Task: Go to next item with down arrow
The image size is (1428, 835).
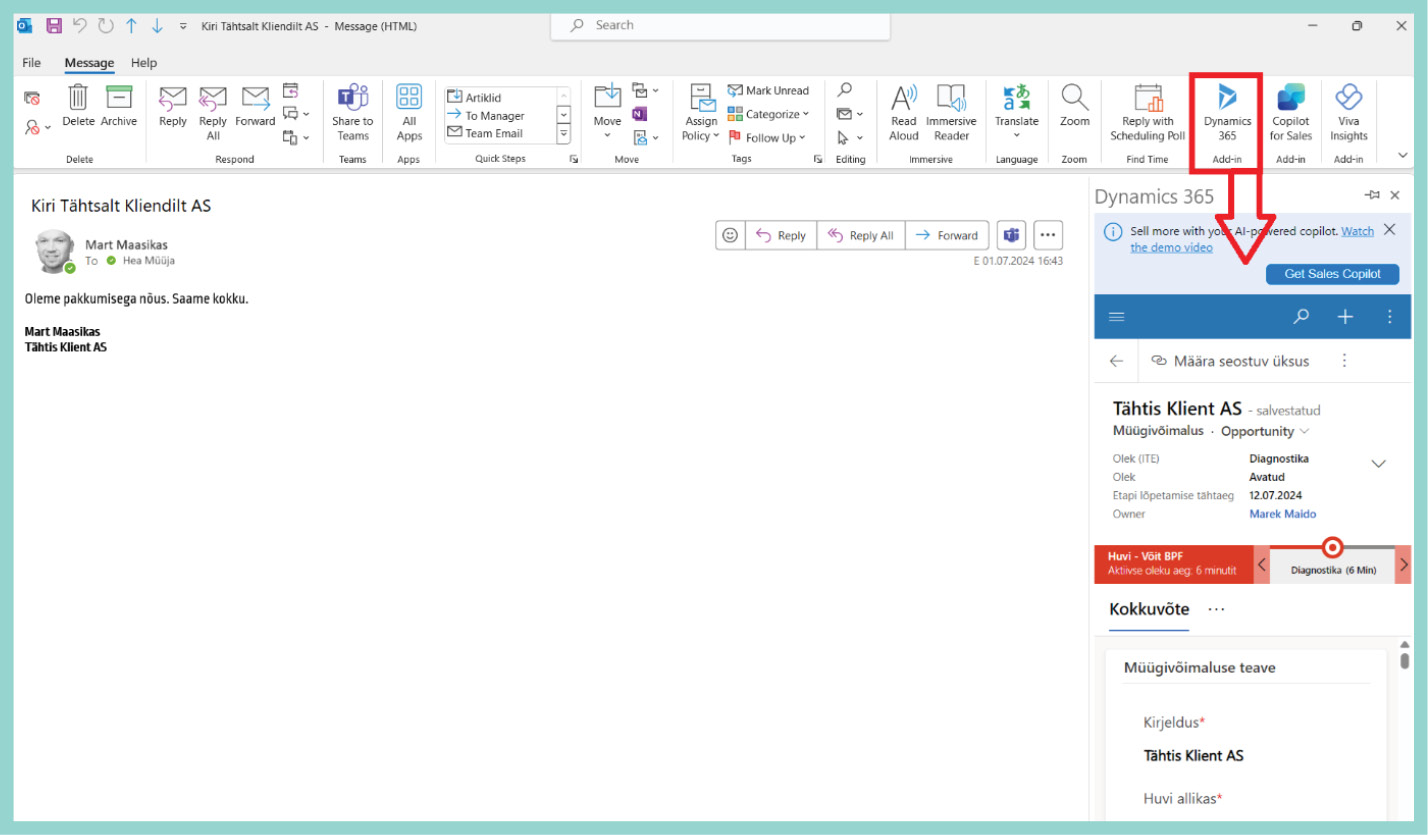Action: tap(157, 26)
